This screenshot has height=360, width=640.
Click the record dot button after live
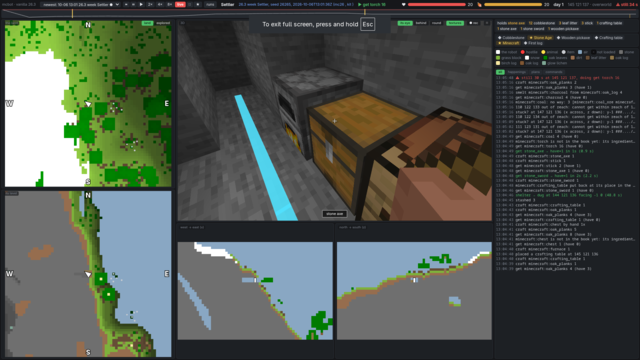point(198,4)
